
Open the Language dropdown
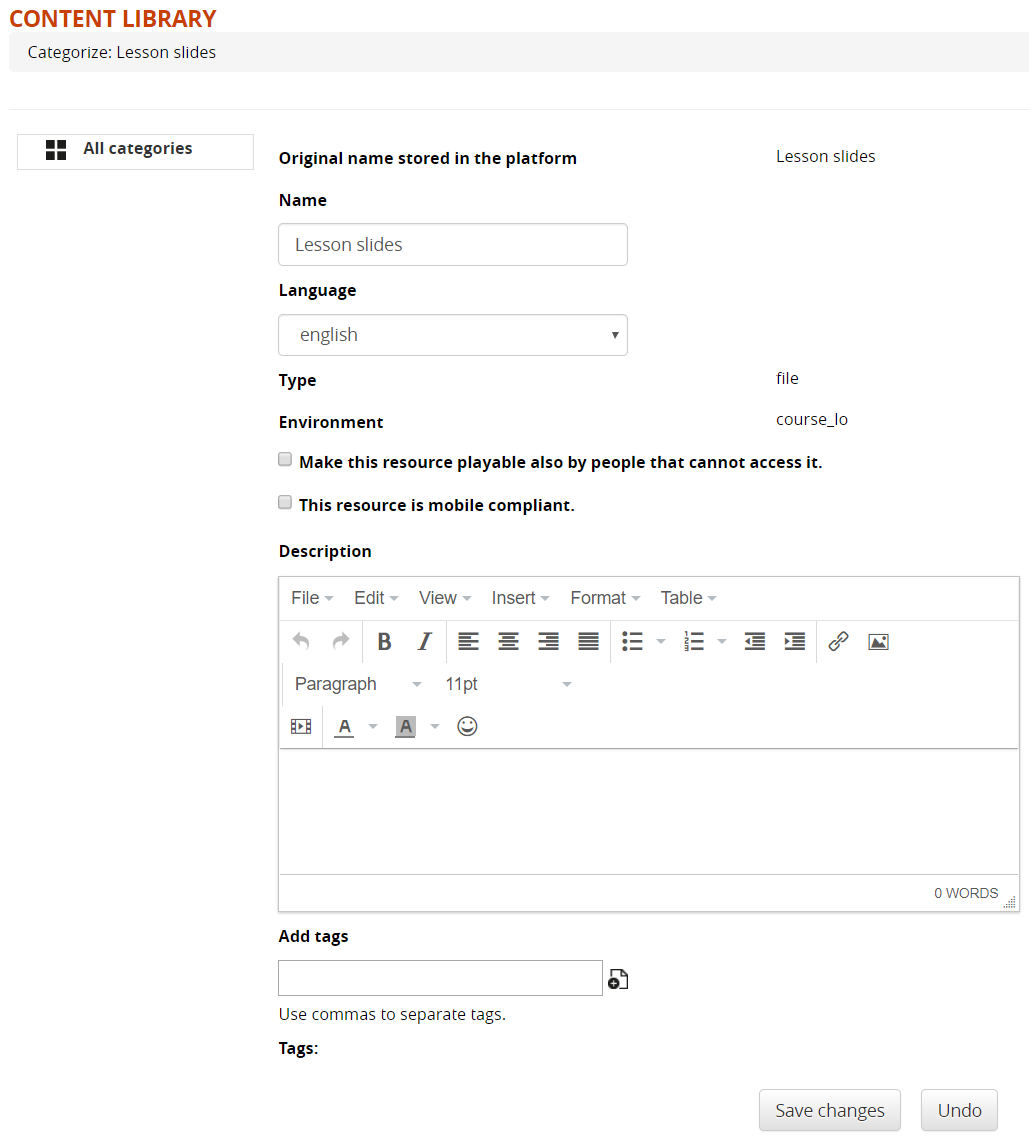(452, 335)
